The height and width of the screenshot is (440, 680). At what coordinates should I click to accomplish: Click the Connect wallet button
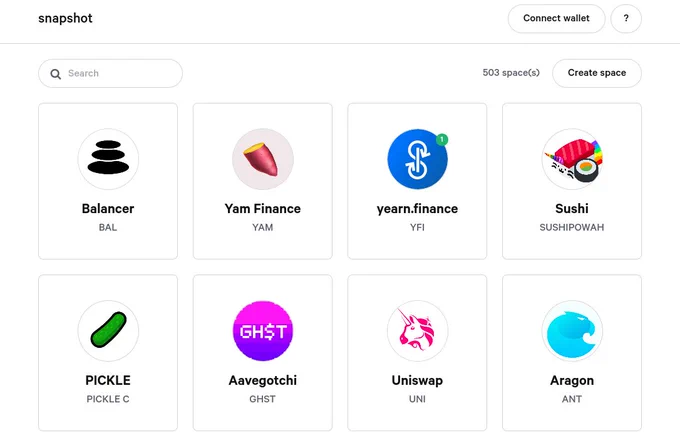pyautogui.click(x=556, y=18)
